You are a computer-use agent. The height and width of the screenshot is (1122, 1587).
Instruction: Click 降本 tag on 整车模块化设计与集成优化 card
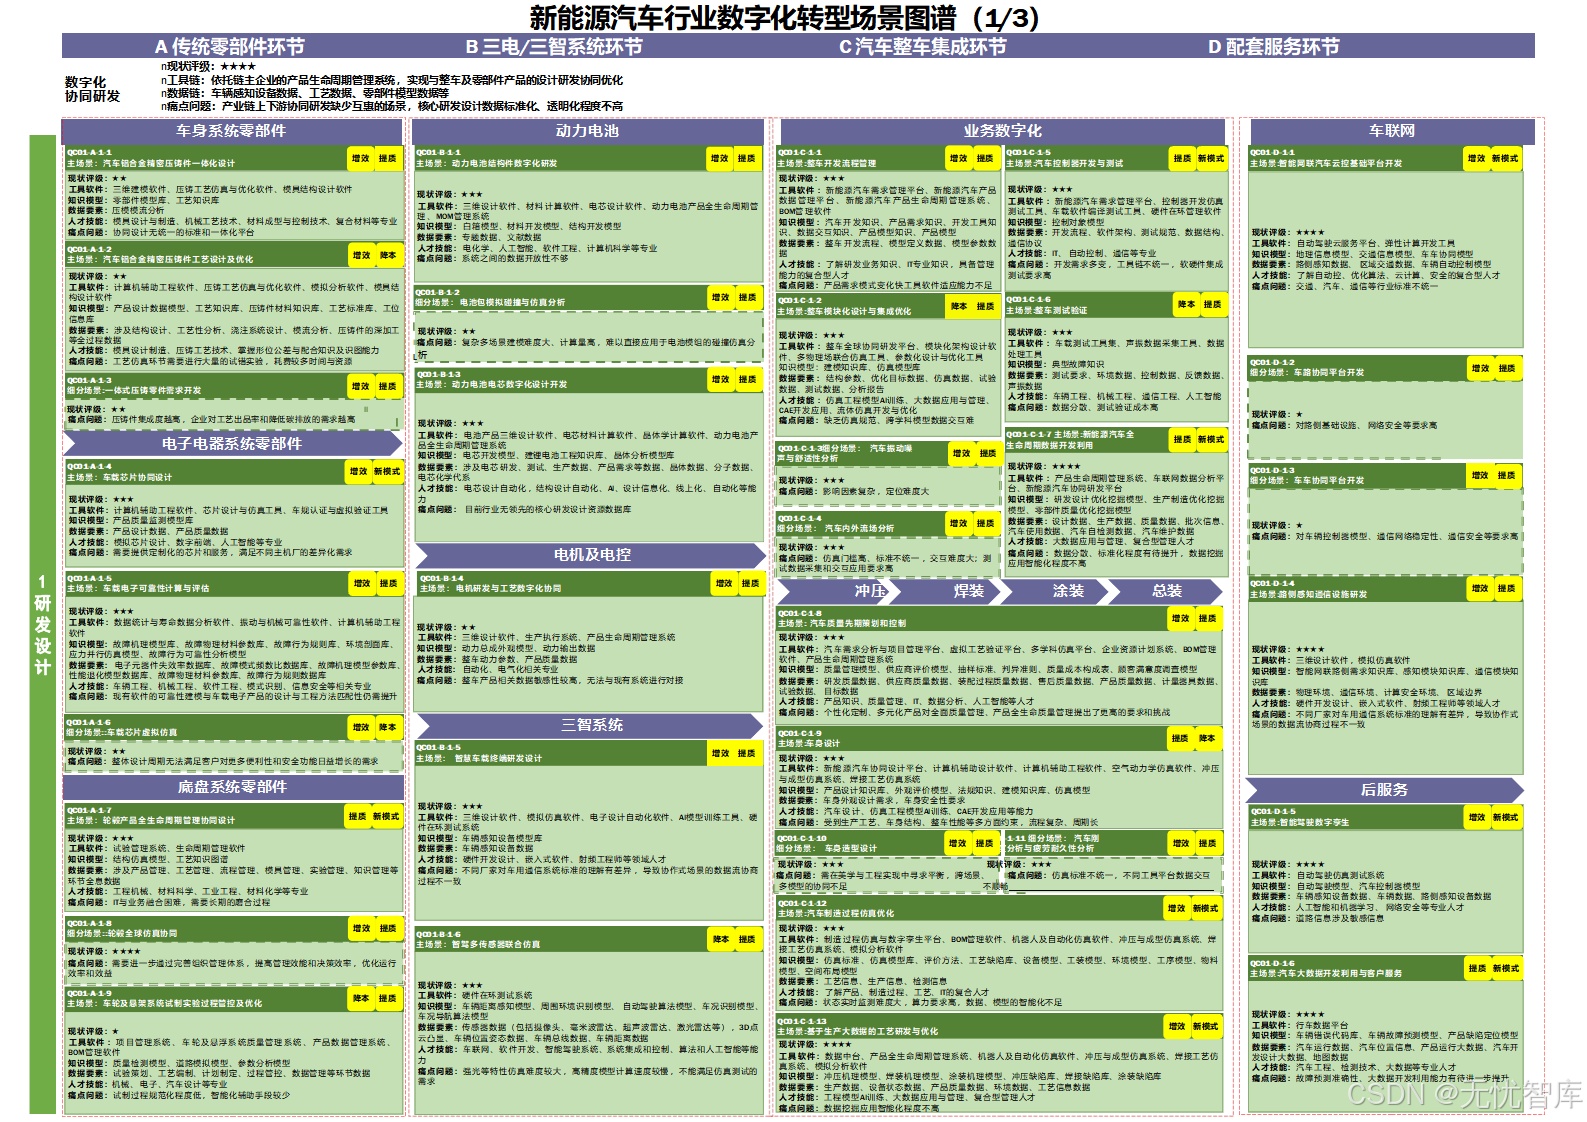(x=959, y=306)
